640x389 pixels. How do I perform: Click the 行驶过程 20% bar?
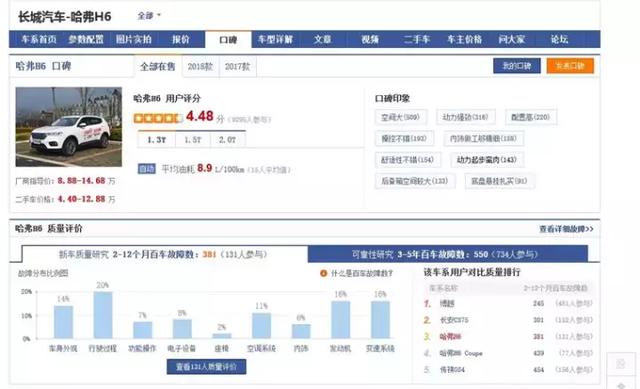coord(103,315)
